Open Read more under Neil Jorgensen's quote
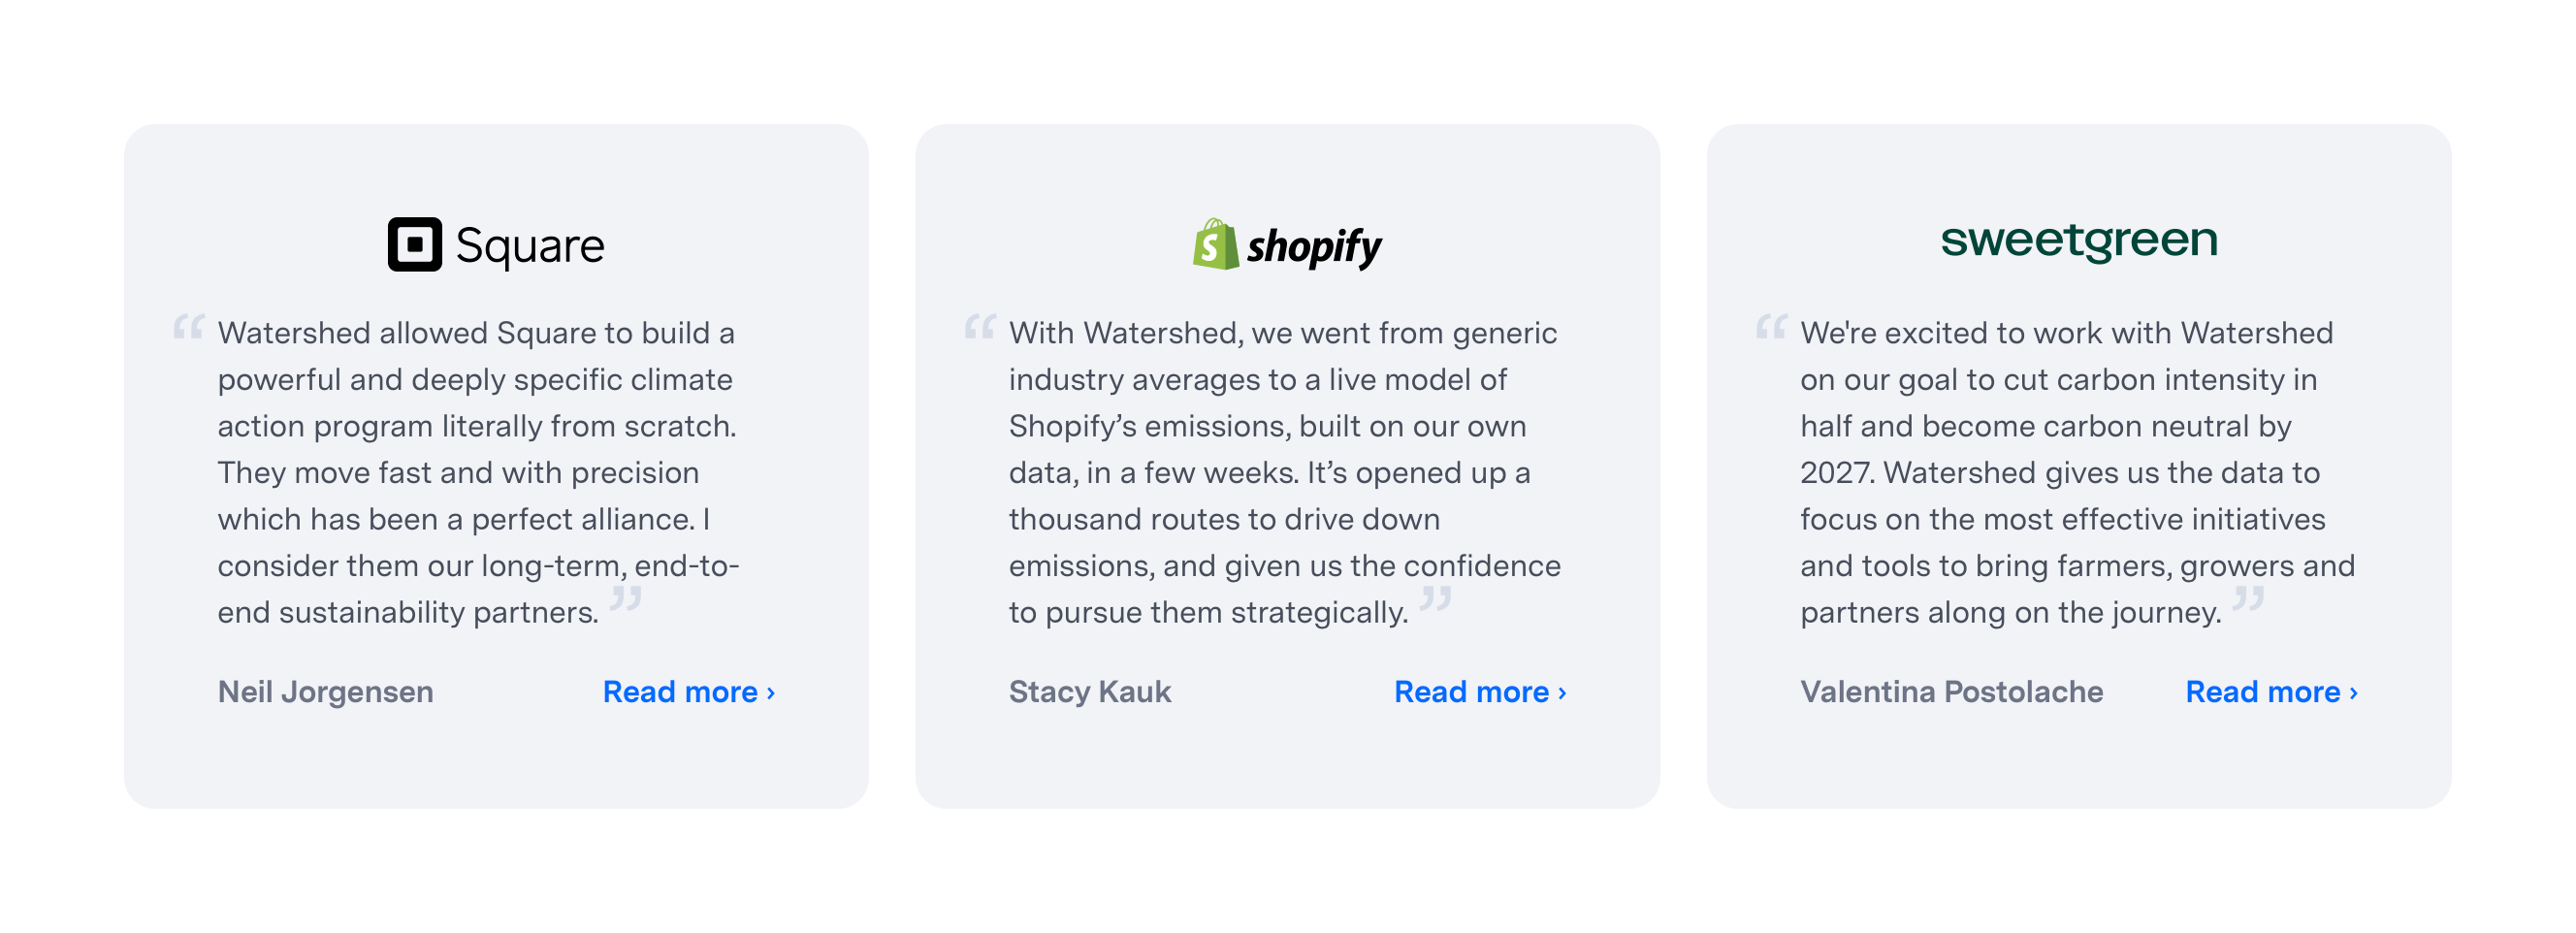 click(688, 692)
